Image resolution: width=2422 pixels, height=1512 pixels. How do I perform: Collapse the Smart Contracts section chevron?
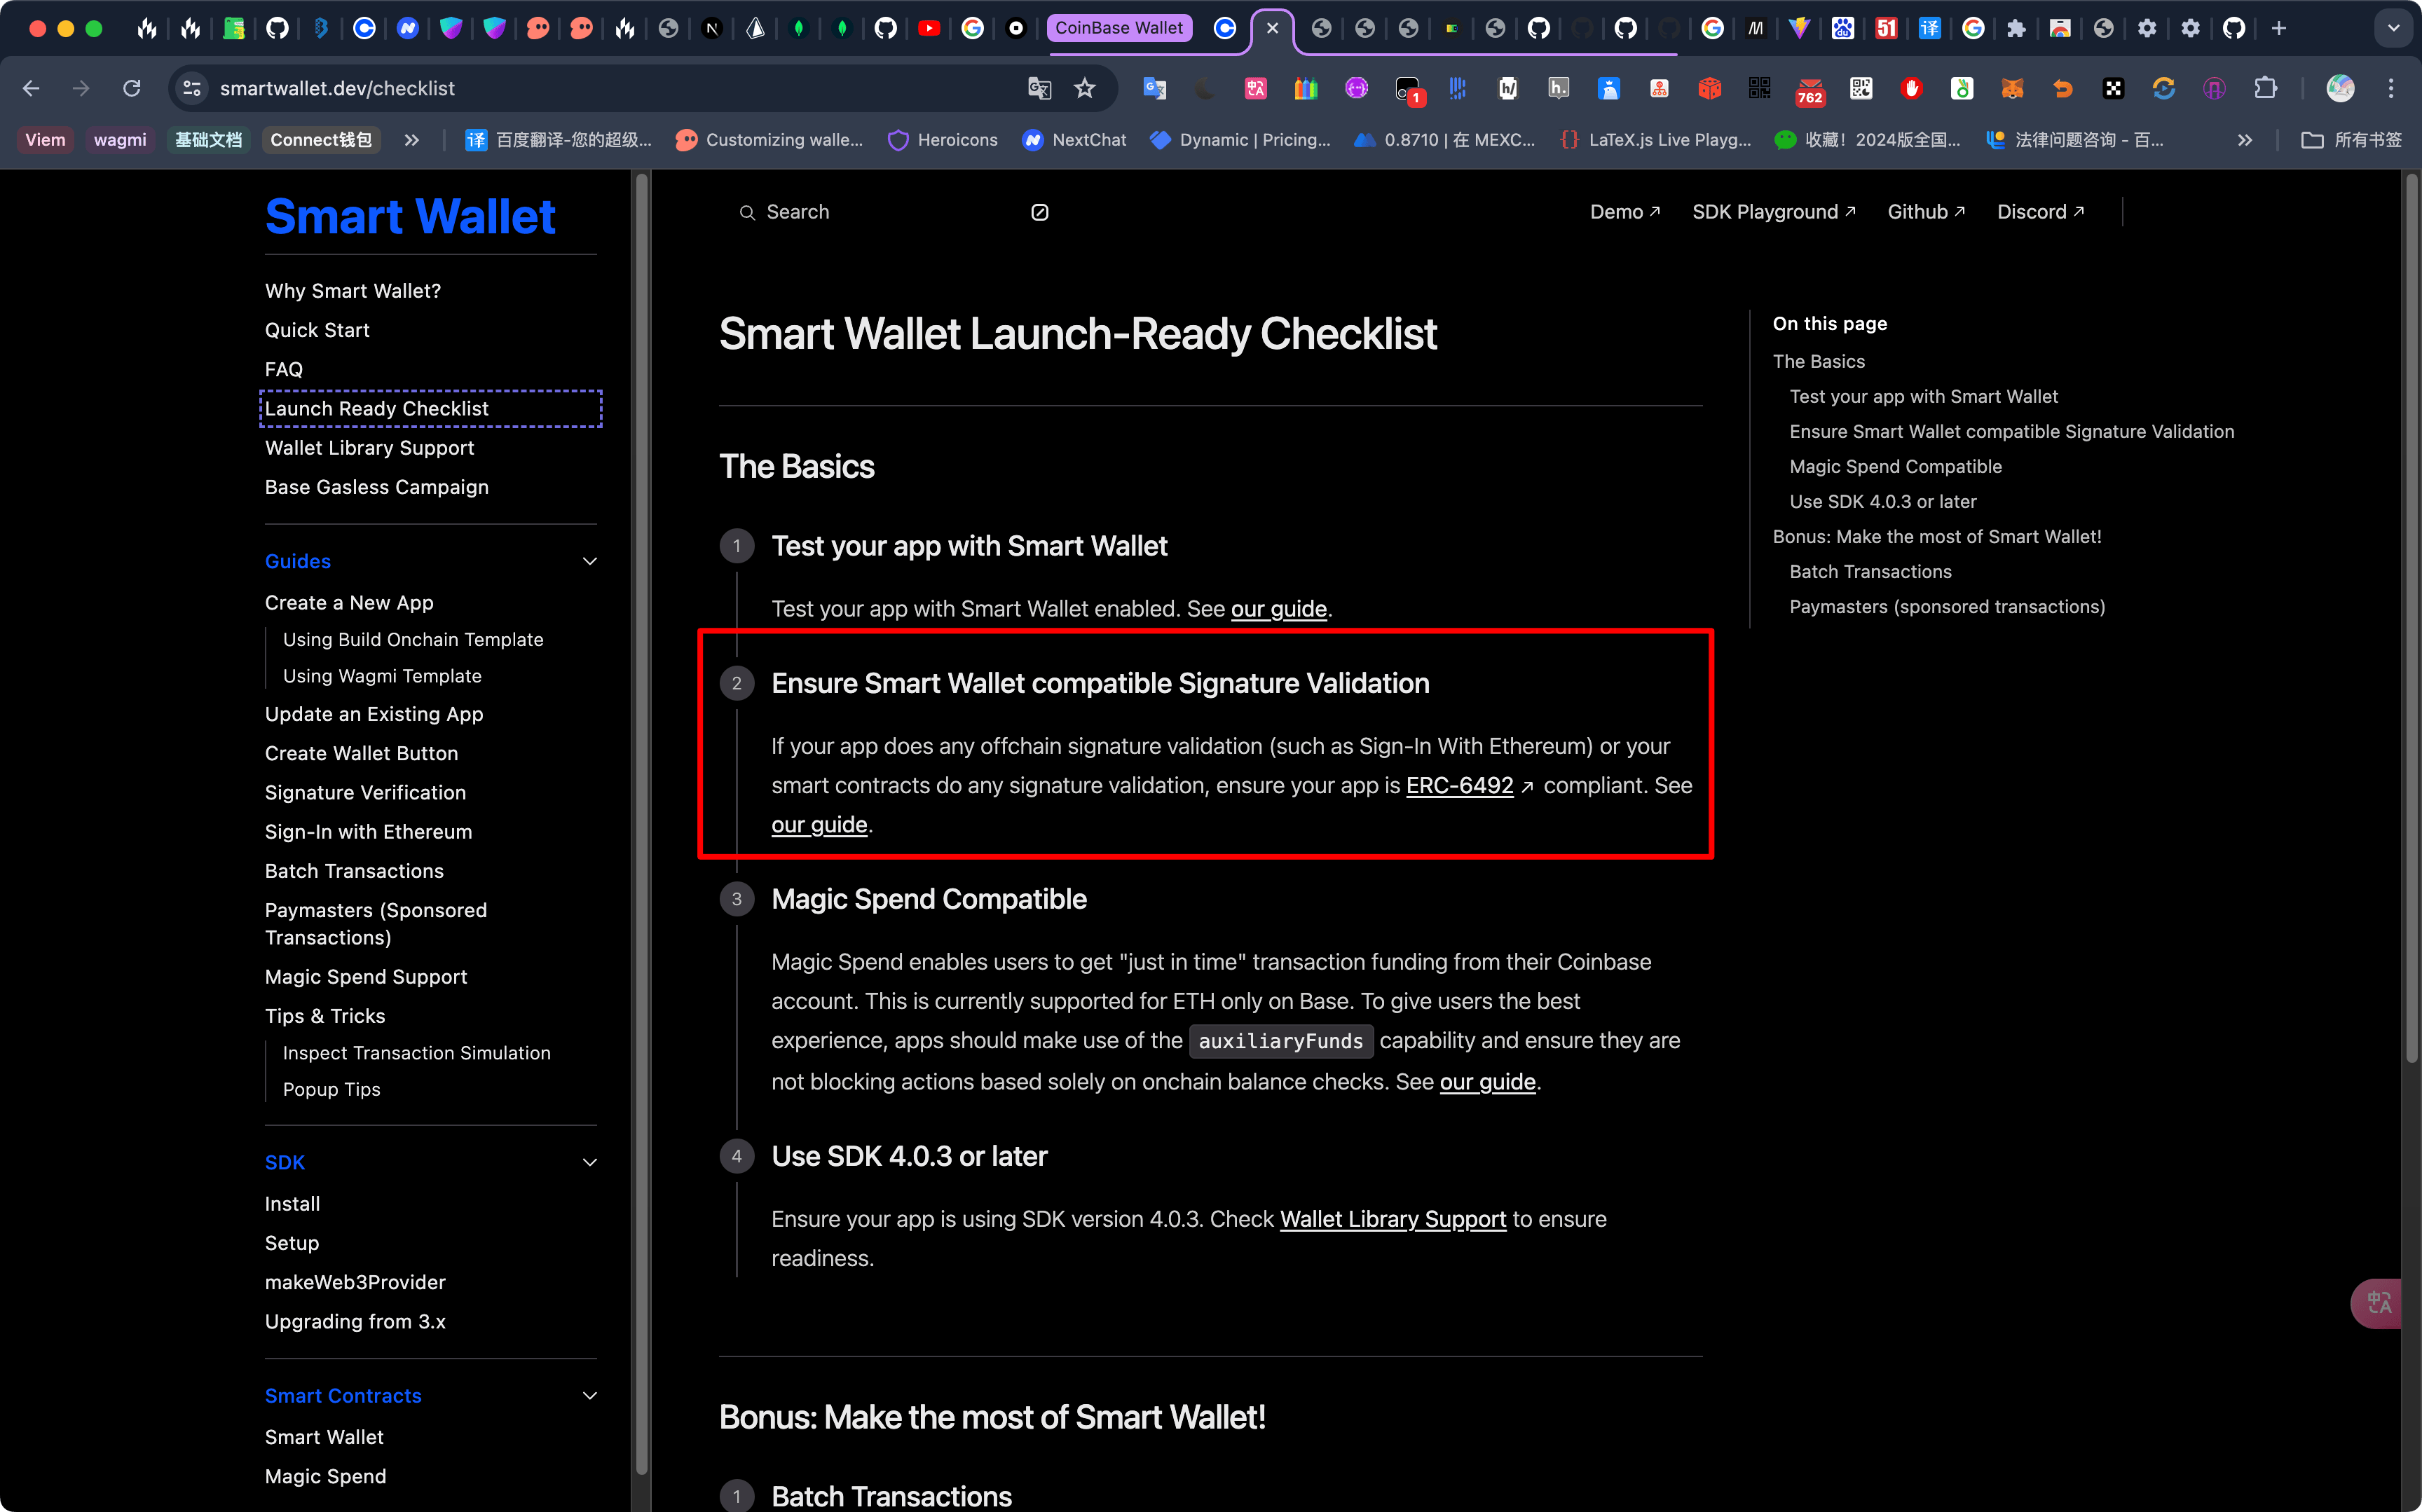click(x=590, y=1396)
